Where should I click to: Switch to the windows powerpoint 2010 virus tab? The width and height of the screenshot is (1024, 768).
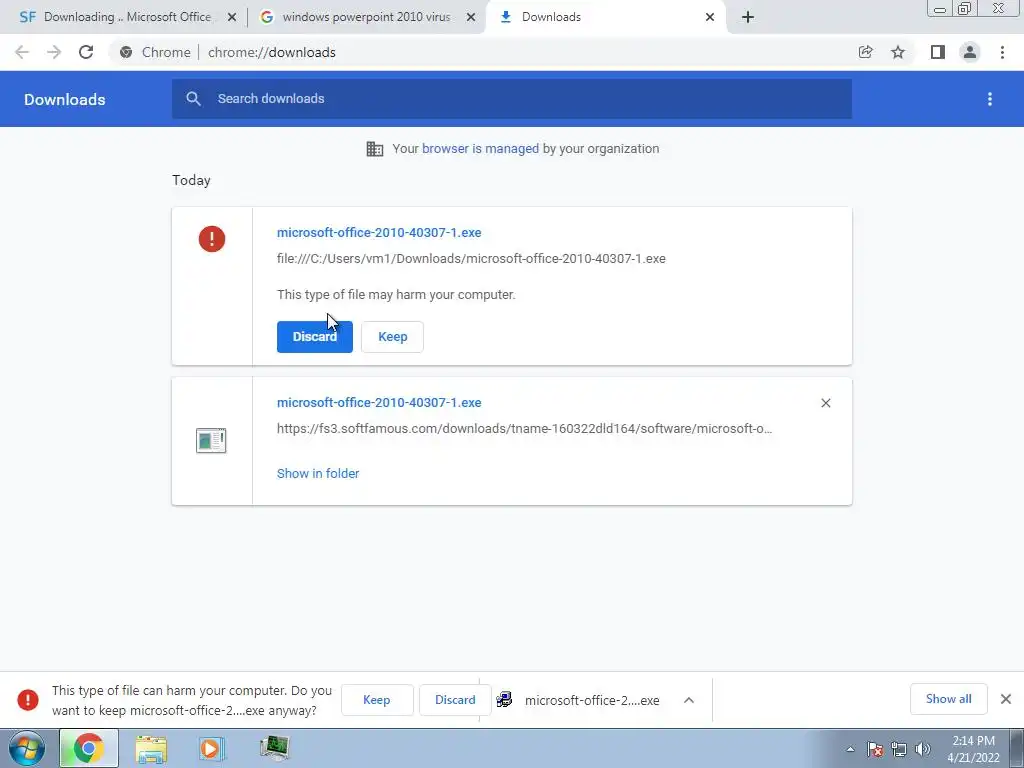point(366,17)
